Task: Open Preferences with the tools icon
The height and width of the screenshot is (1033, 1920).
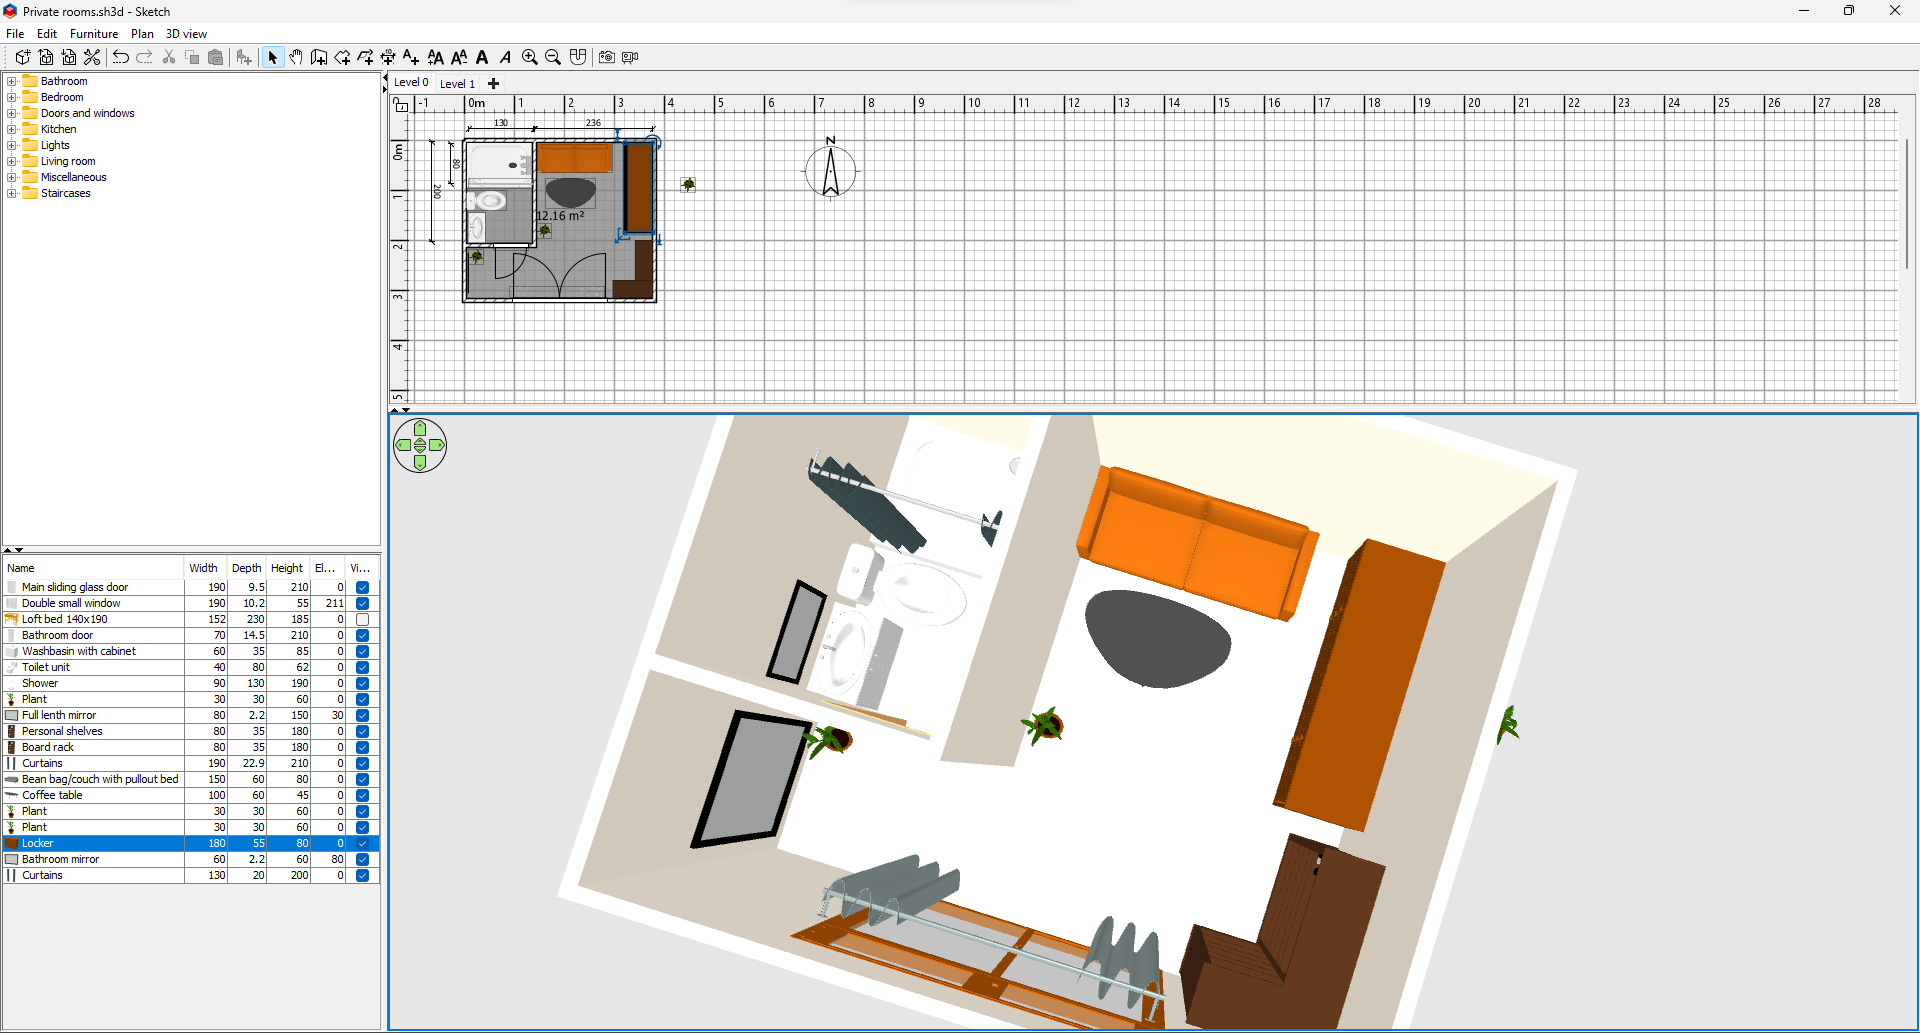Action: click(x=92, y=57)
